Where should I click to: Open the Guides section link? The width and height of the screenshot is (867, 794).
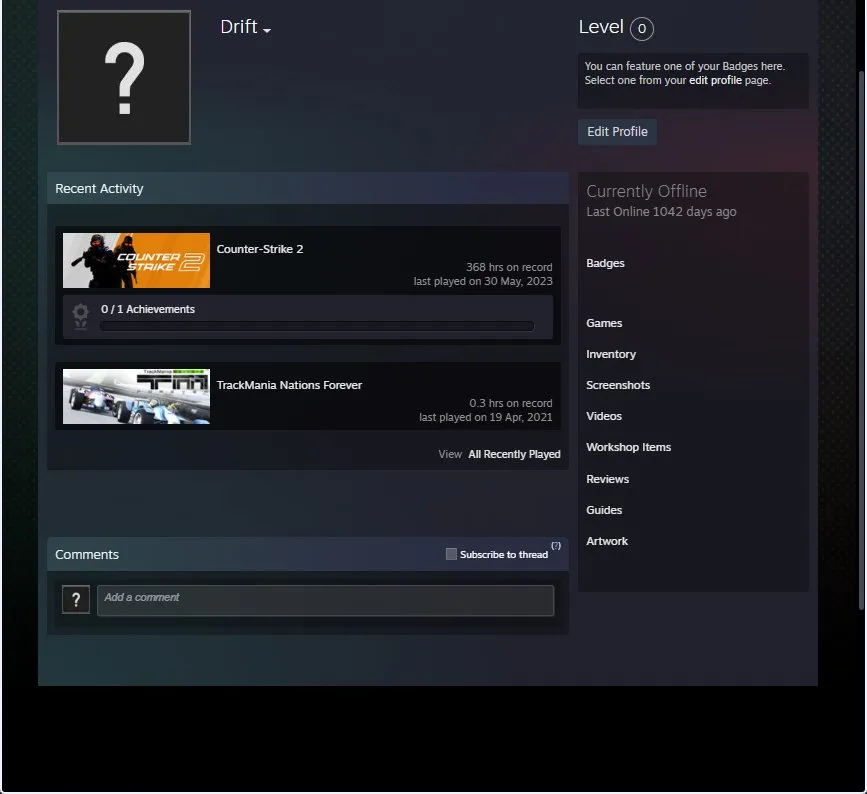[604, 510]
